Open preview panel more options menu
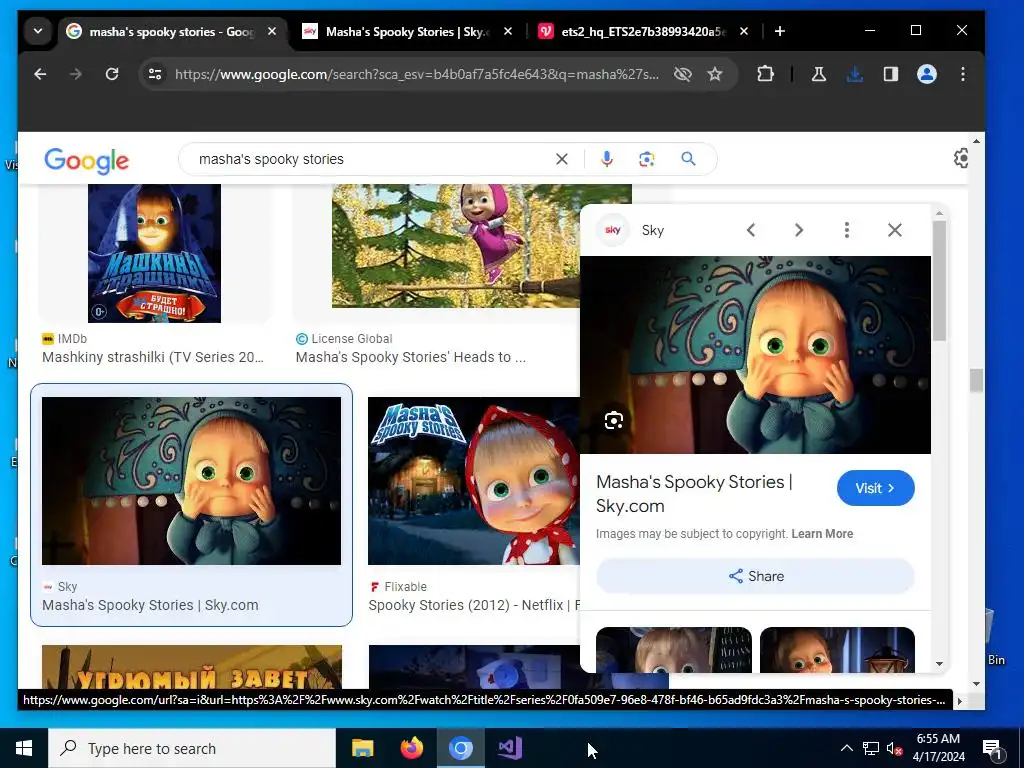 point(847,230)
